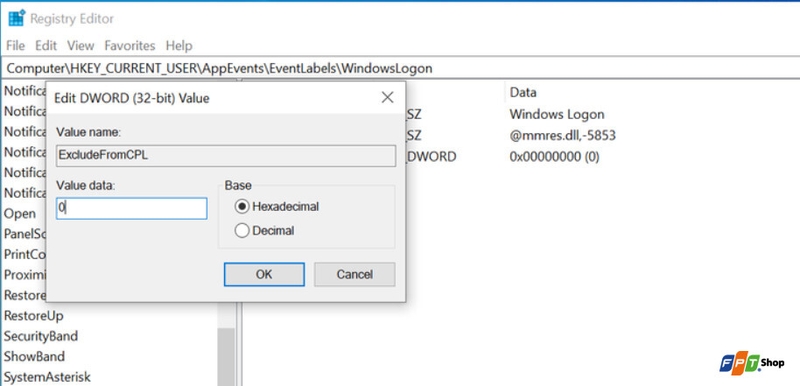This screenshot has width=800, height=386.
Task: Click the Value data input field
Action: [x=132, y=209]
